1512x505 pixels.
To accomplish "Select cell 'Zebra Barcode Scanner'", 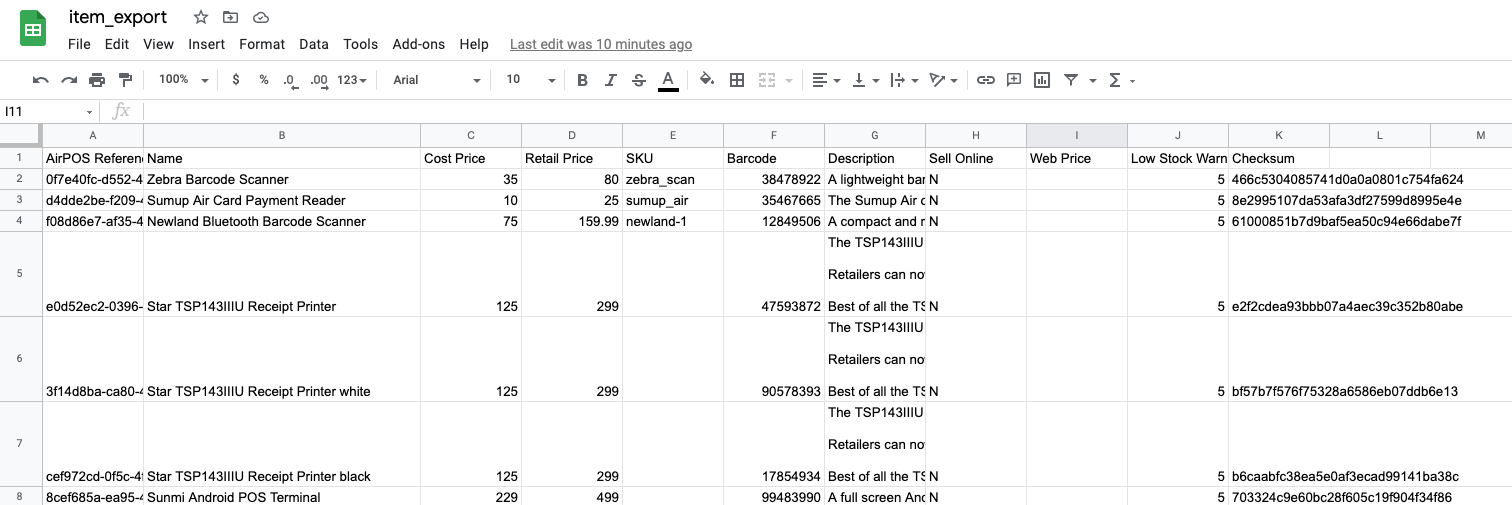I will [282, 179].
